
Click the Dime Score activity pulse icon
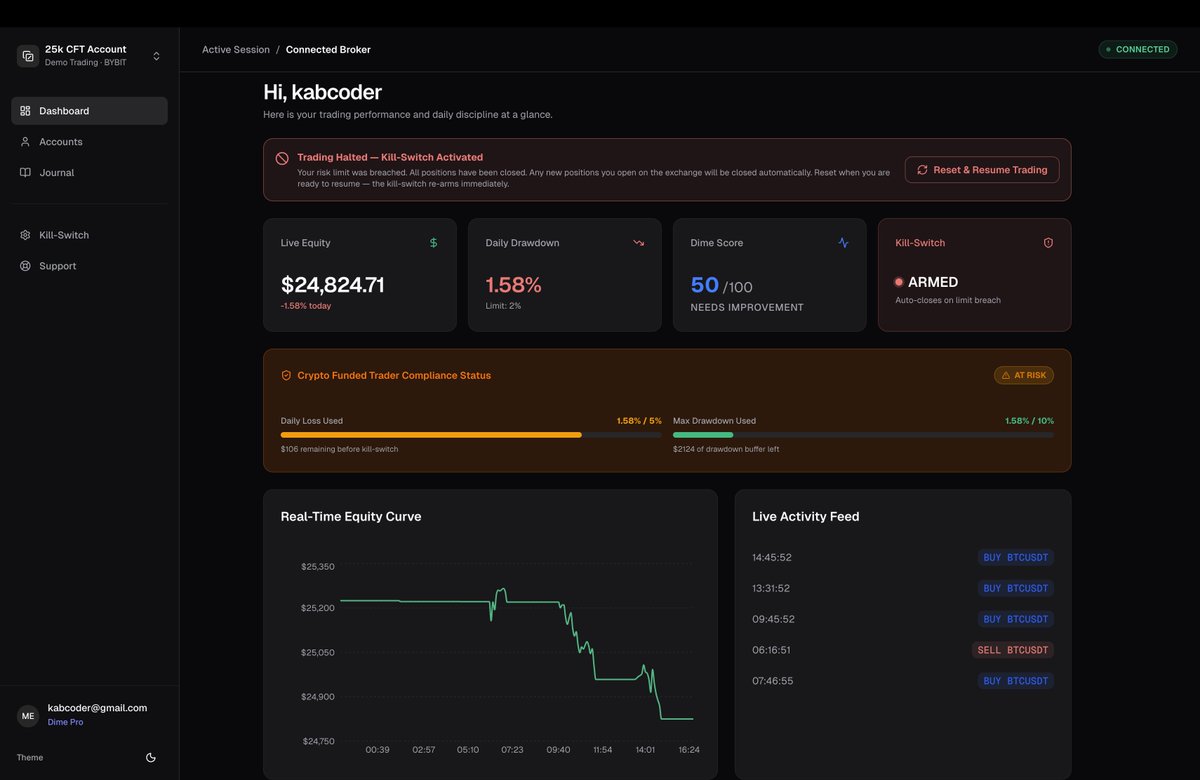point(843,243)
